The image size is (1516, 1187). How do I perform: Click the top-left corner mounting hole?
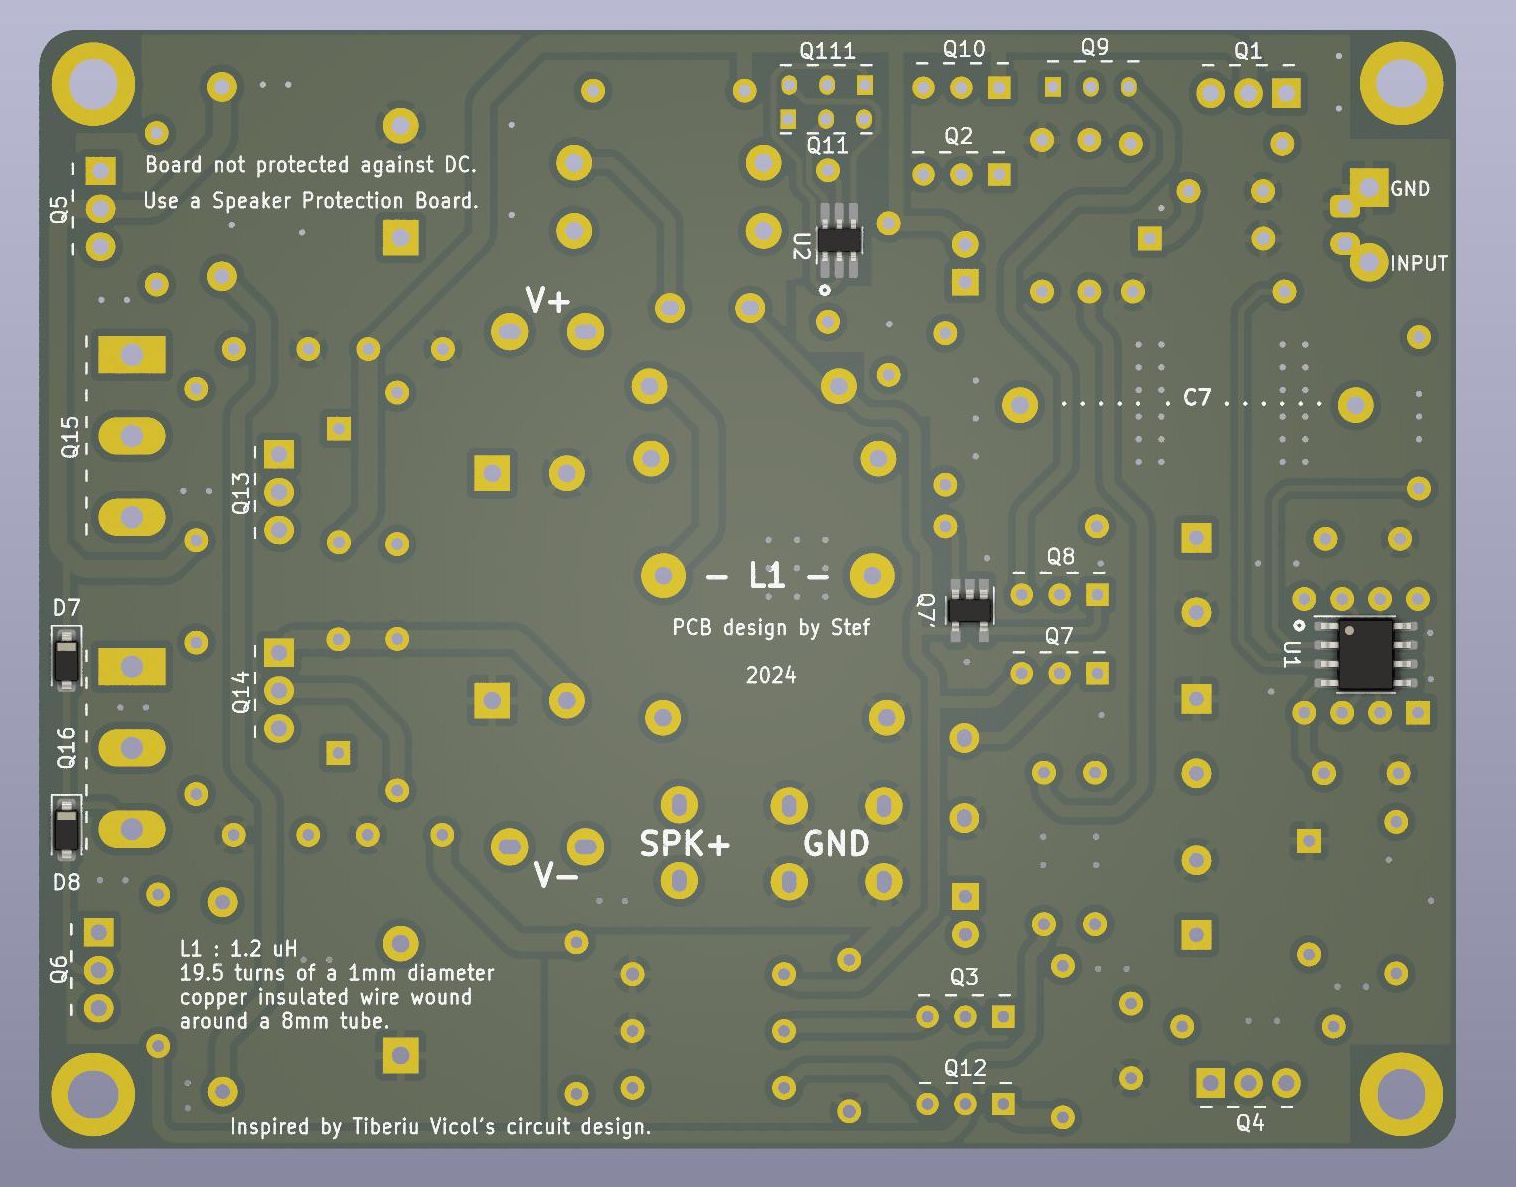pos(94,84)
